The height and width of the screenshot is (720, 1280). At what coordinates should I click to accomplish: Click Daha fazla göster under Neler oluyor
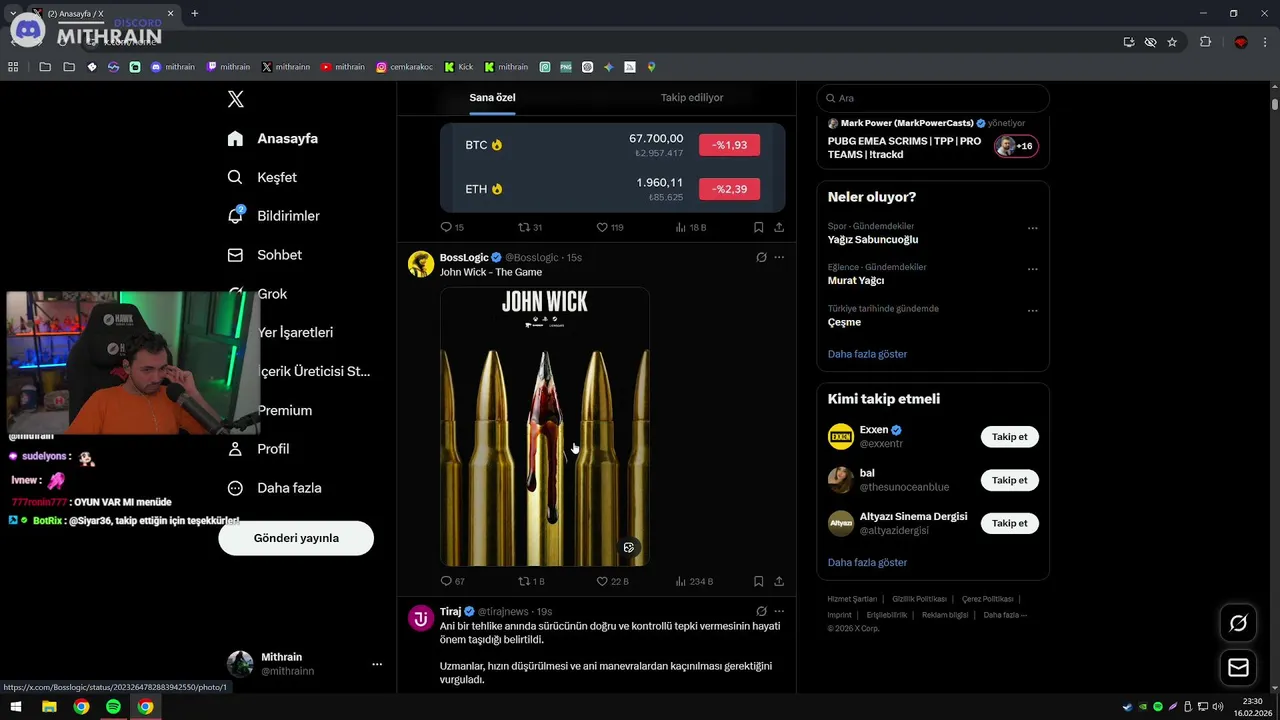(867, 354)
